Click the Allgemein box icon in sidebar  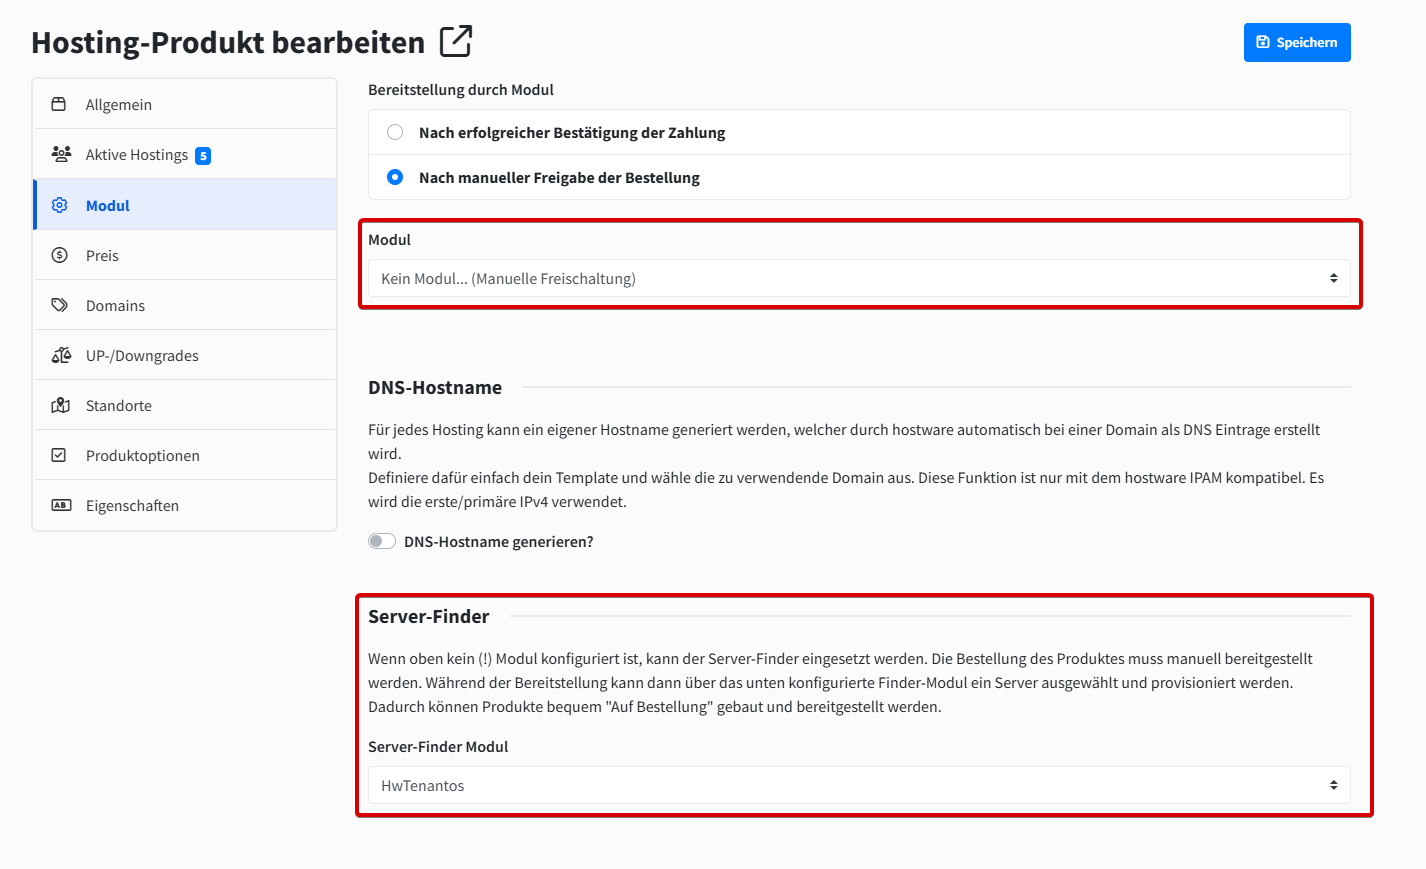coord(59,104)
